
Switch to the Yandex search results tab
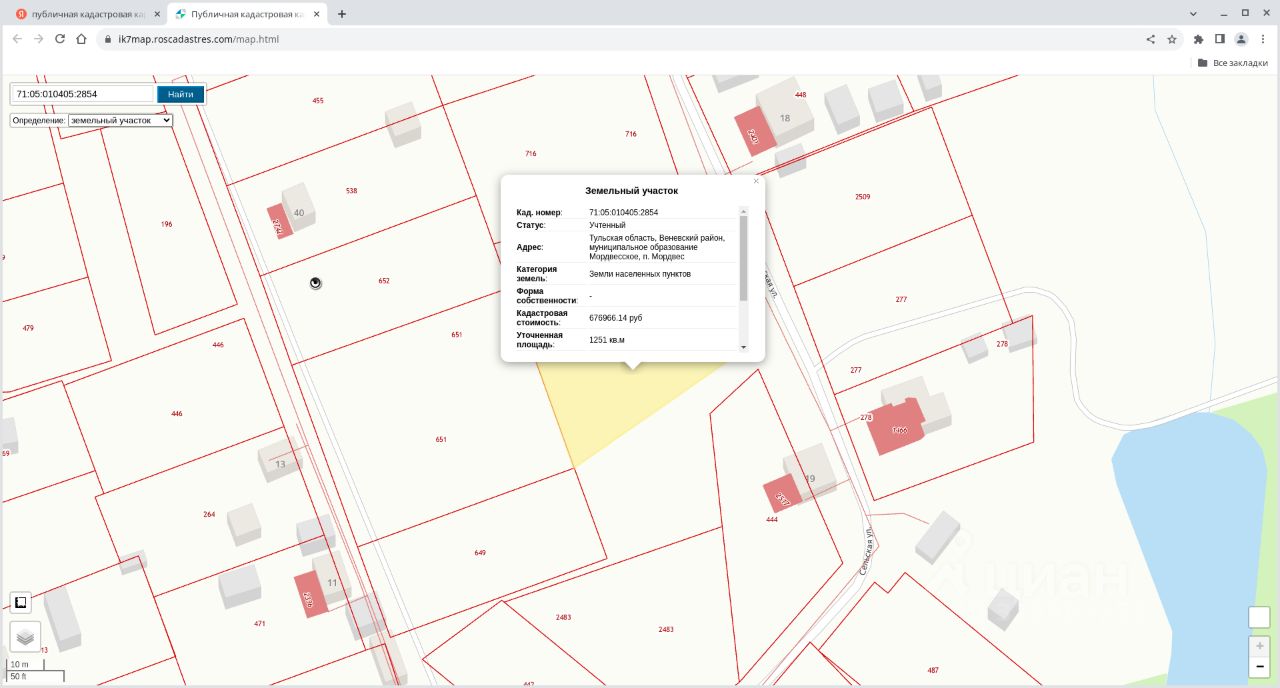tap(87, 14)
